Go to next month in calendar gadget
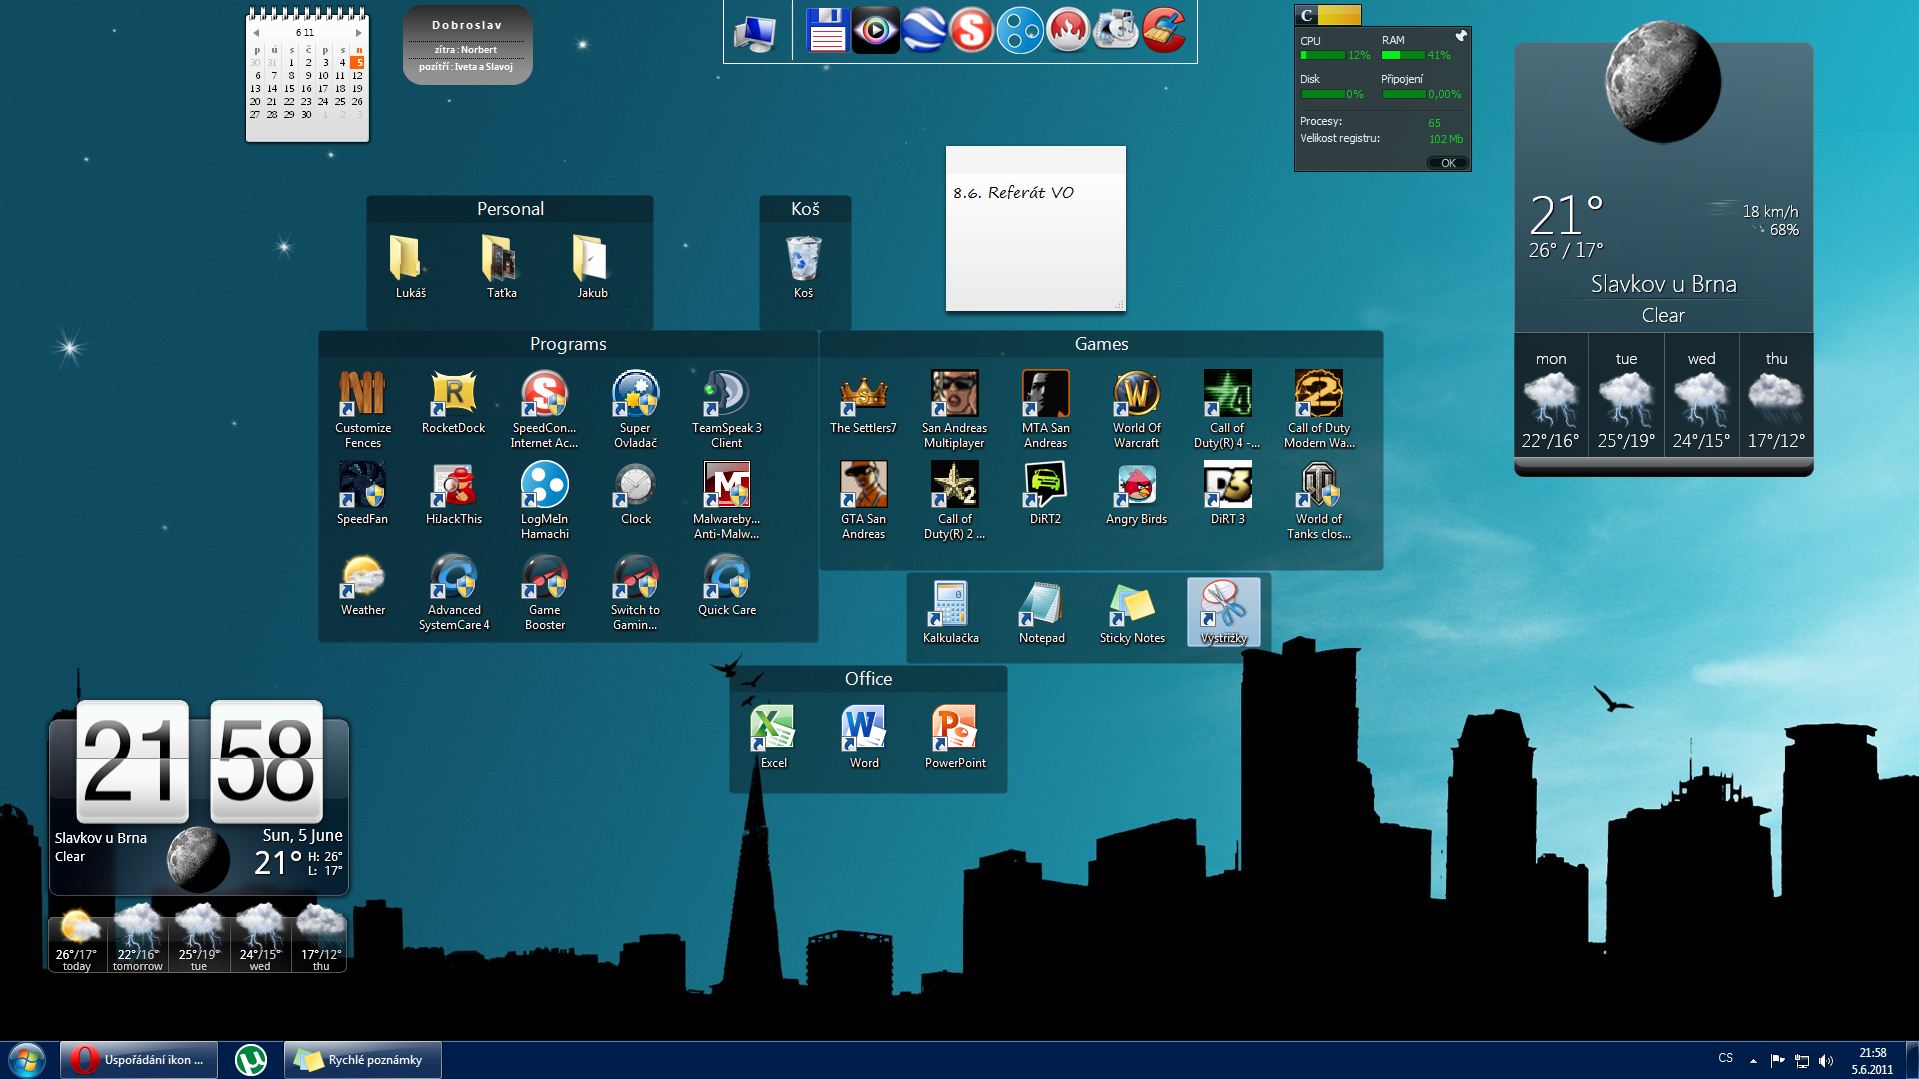Image resolution: width=1919 pixels, height=1079 pixels. pos(359,33)
